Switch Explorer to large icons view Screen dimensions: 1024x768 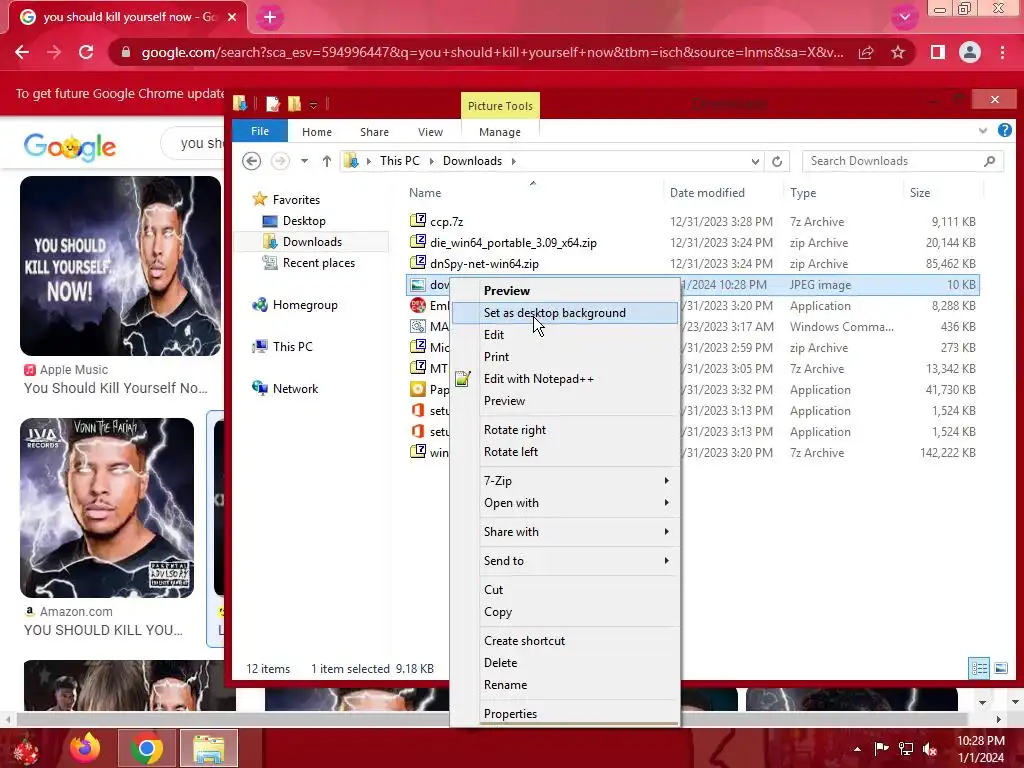point(1000,668)
